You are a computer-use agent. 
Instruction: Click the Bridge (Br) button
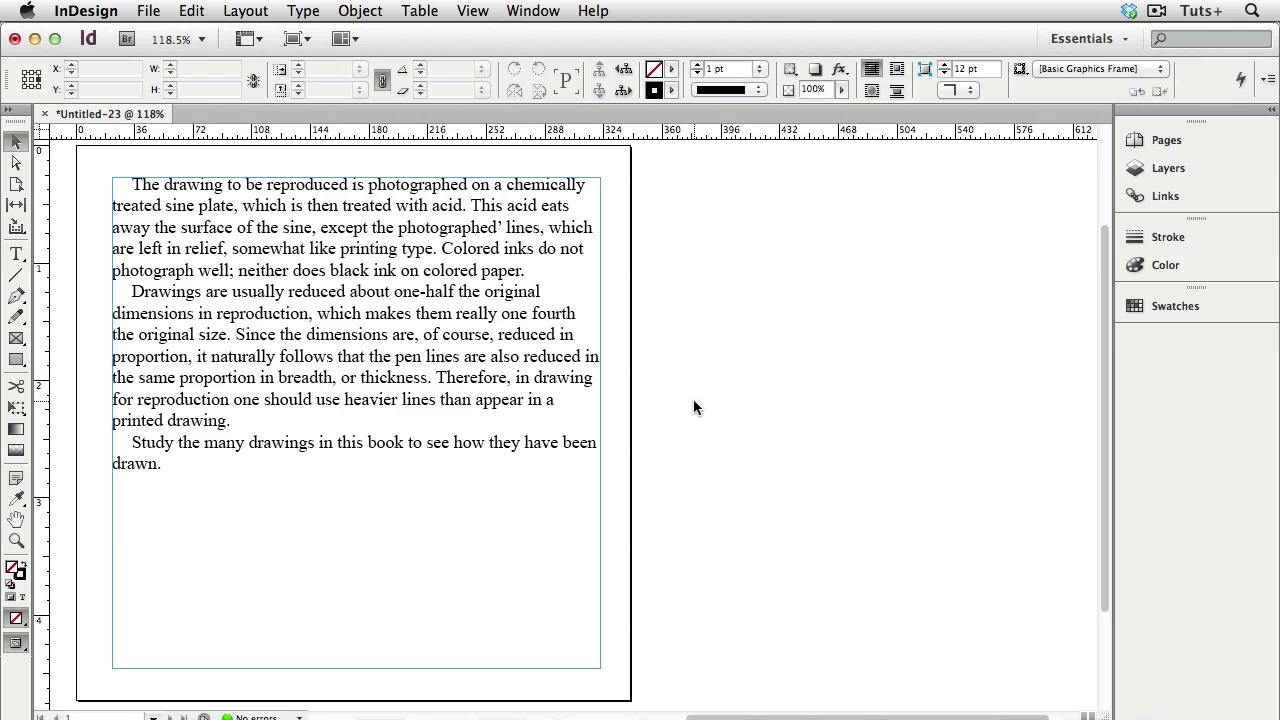(x=127, y=39)
